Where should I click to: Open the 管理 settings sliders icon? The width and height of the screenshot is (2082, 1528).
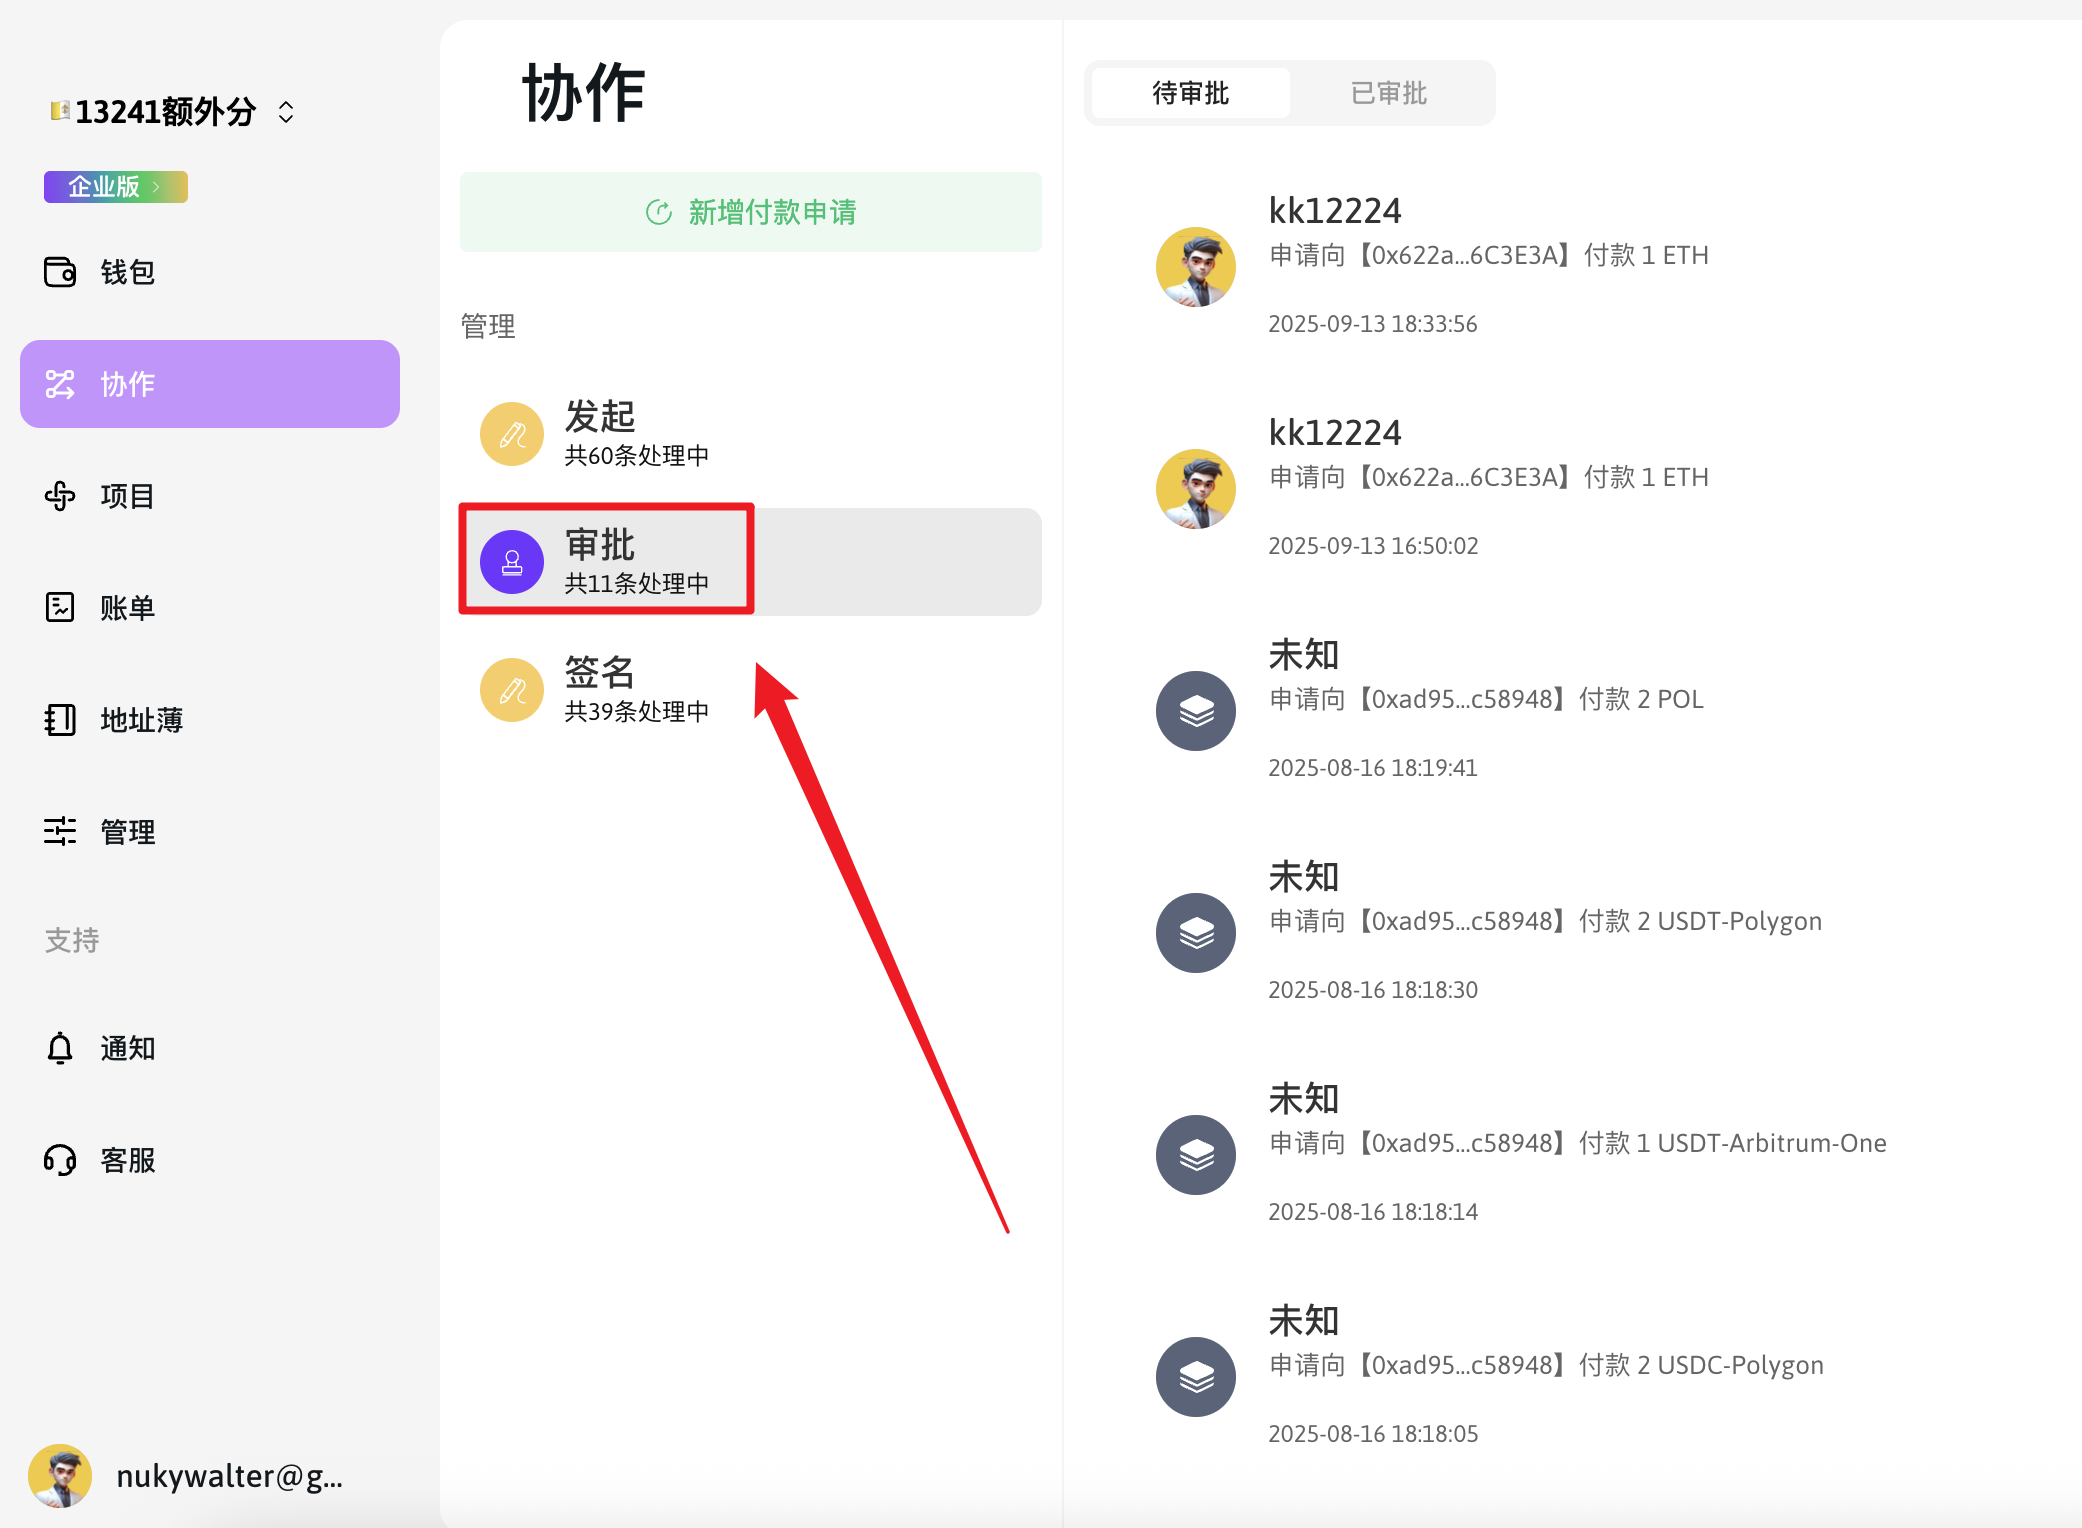[60, 832]
